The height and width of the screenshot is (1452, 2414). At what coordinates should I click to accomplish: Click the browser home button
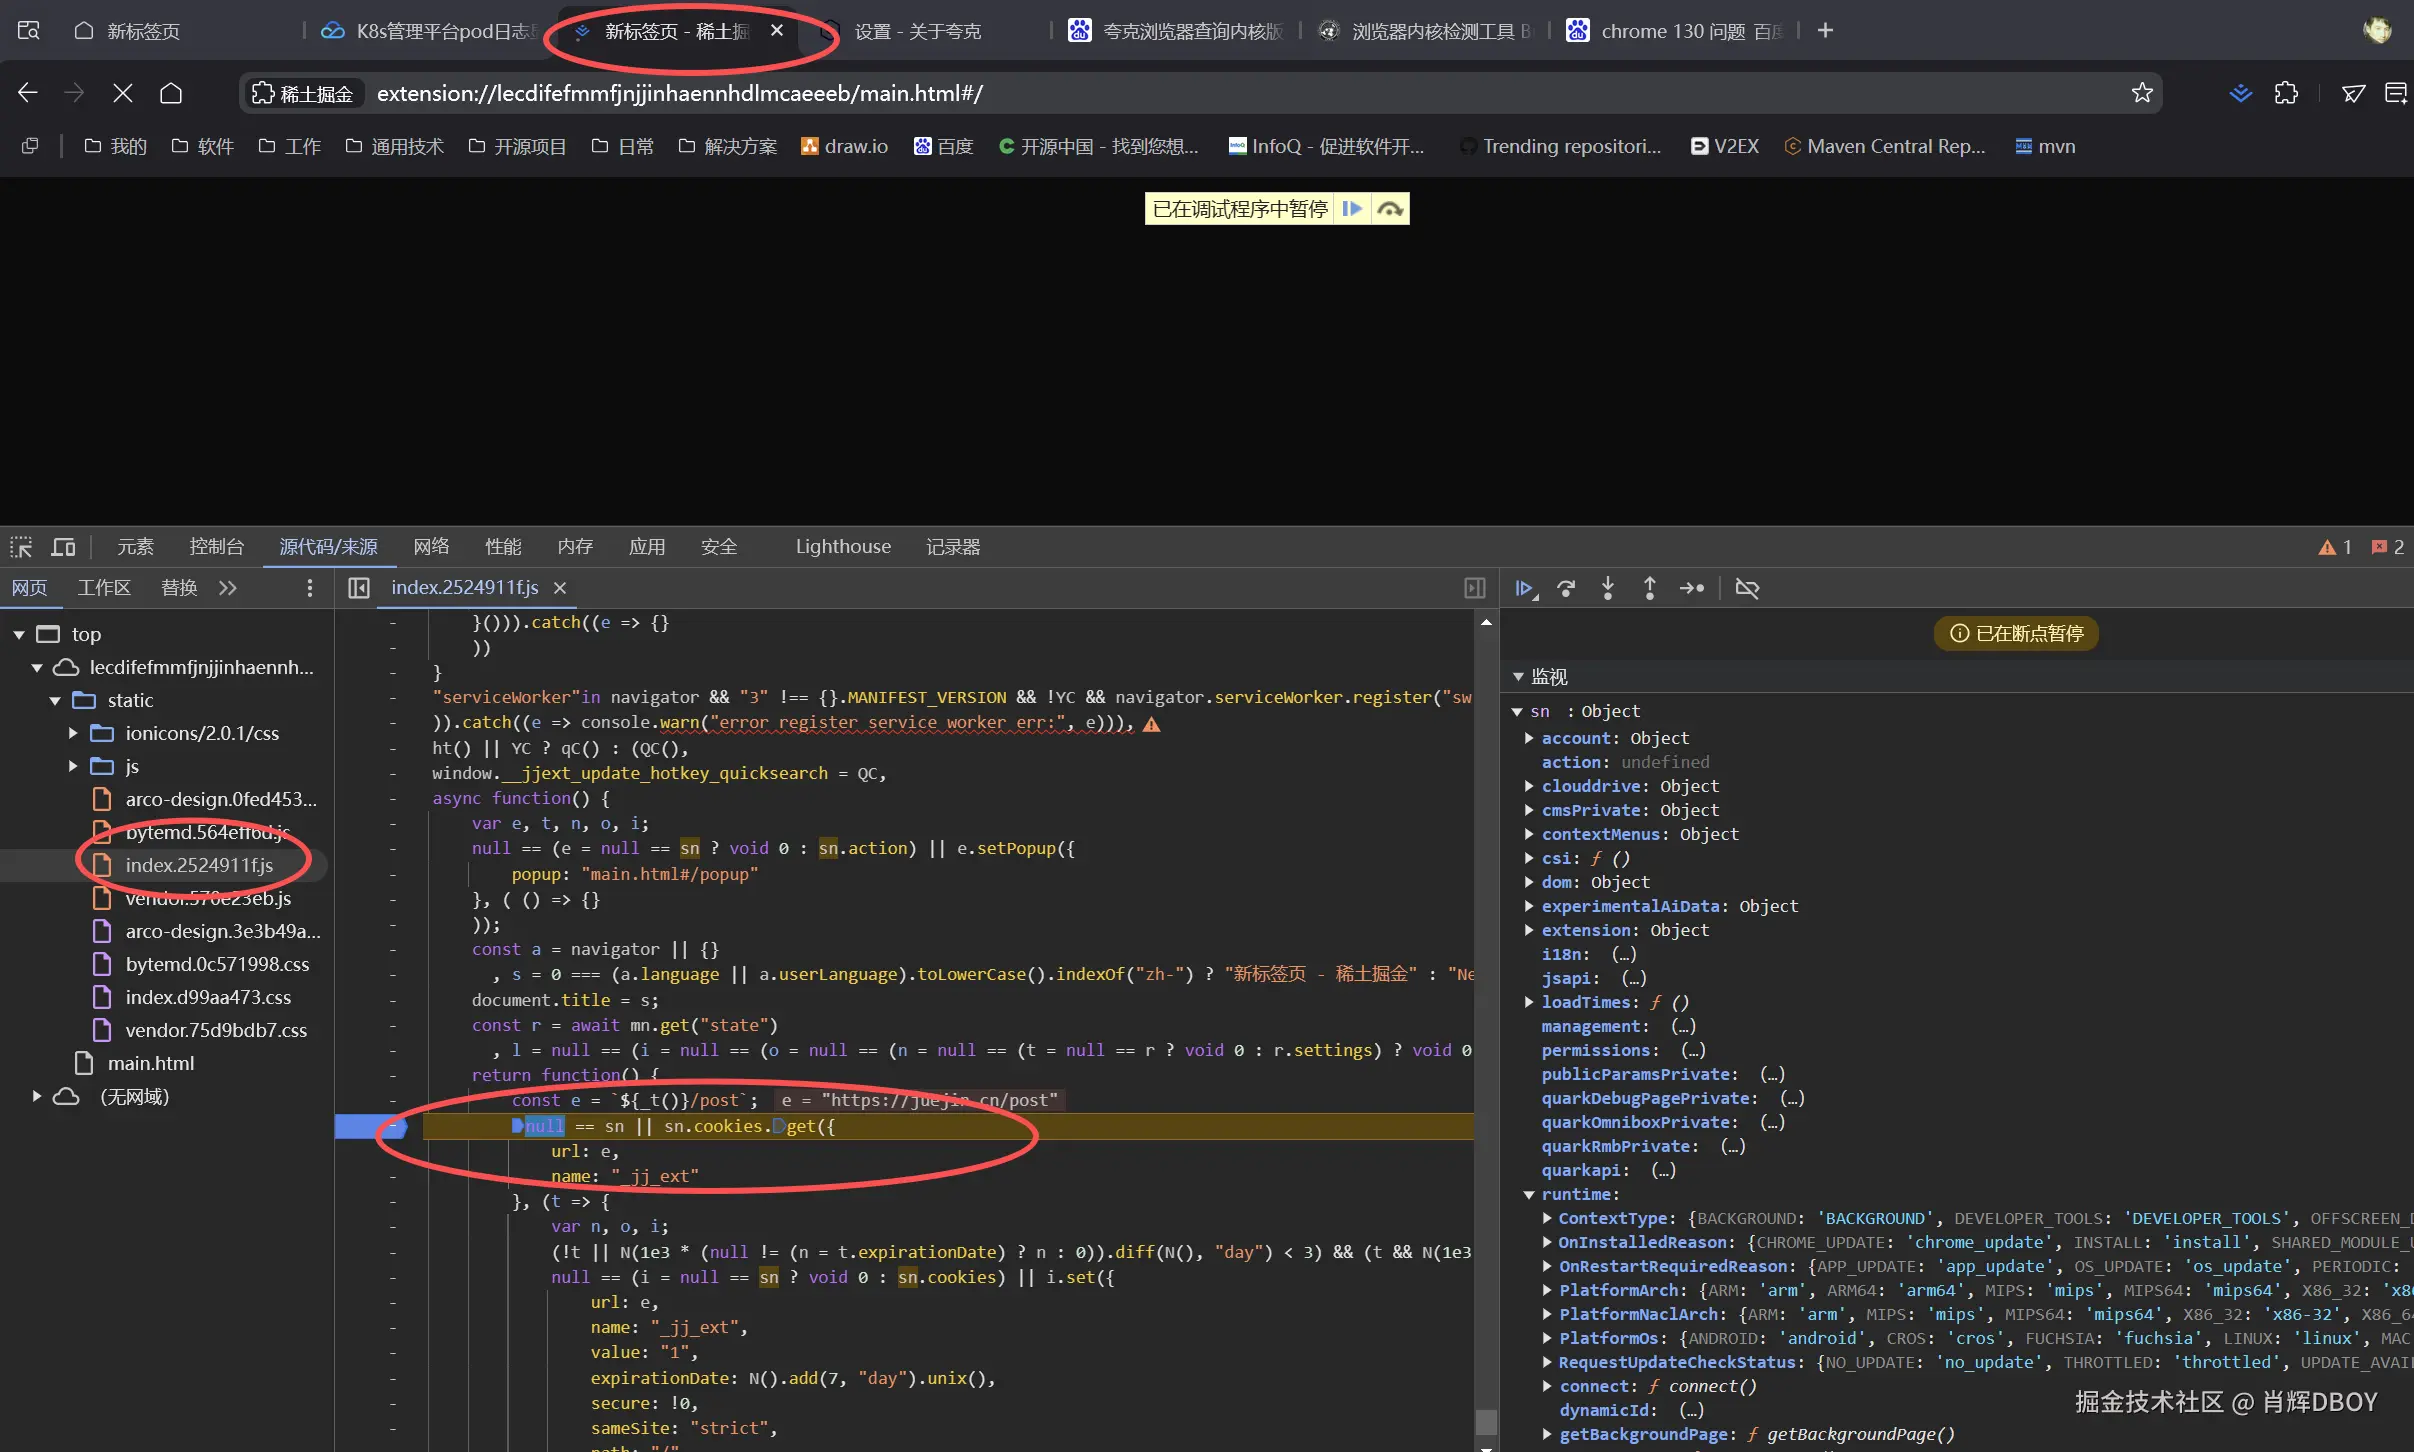point(171,93)
